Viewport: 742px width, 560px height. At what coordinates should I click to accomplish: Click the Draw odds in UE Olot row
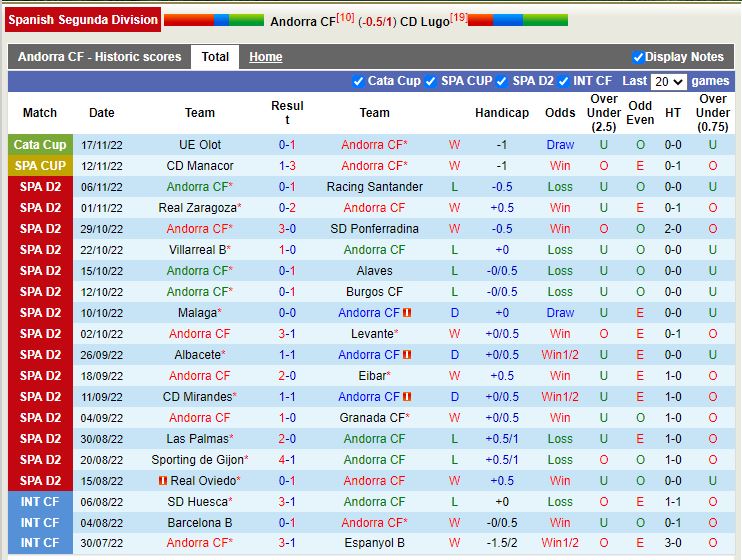point(560,145)
